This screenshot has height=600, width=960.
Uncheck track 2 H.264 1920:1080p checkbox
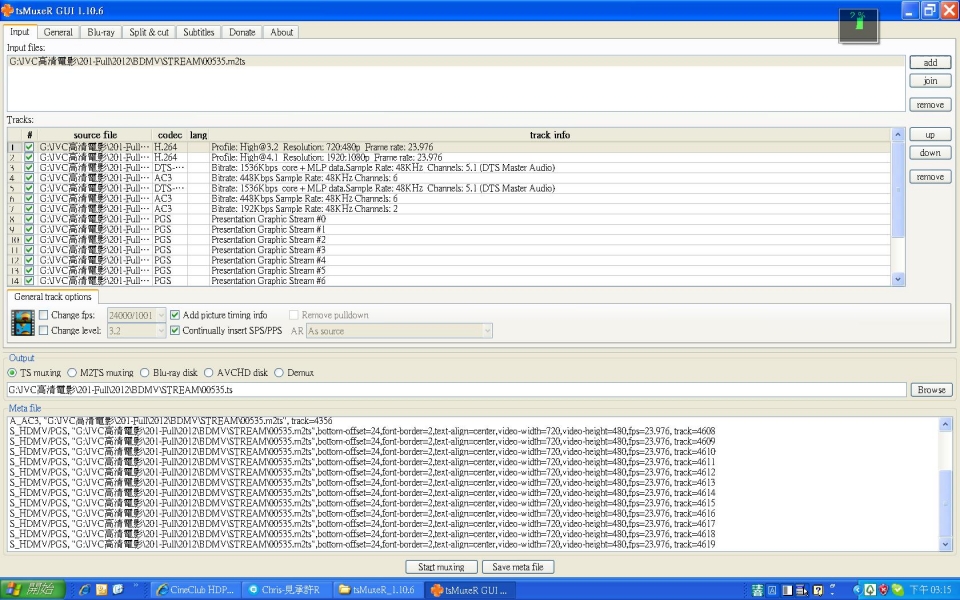(x=29, y=157)
